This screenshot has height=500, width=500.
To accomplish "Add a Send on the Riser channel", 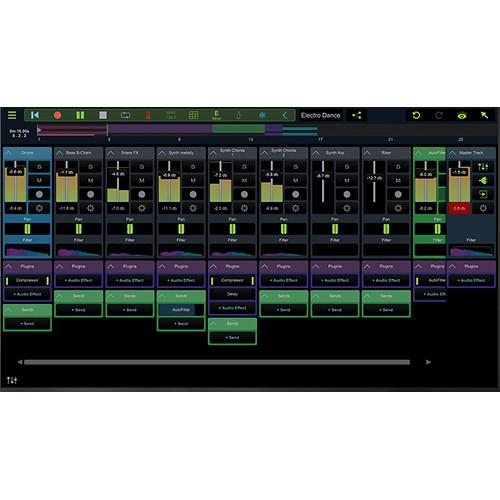I will (x=386, y=310).
